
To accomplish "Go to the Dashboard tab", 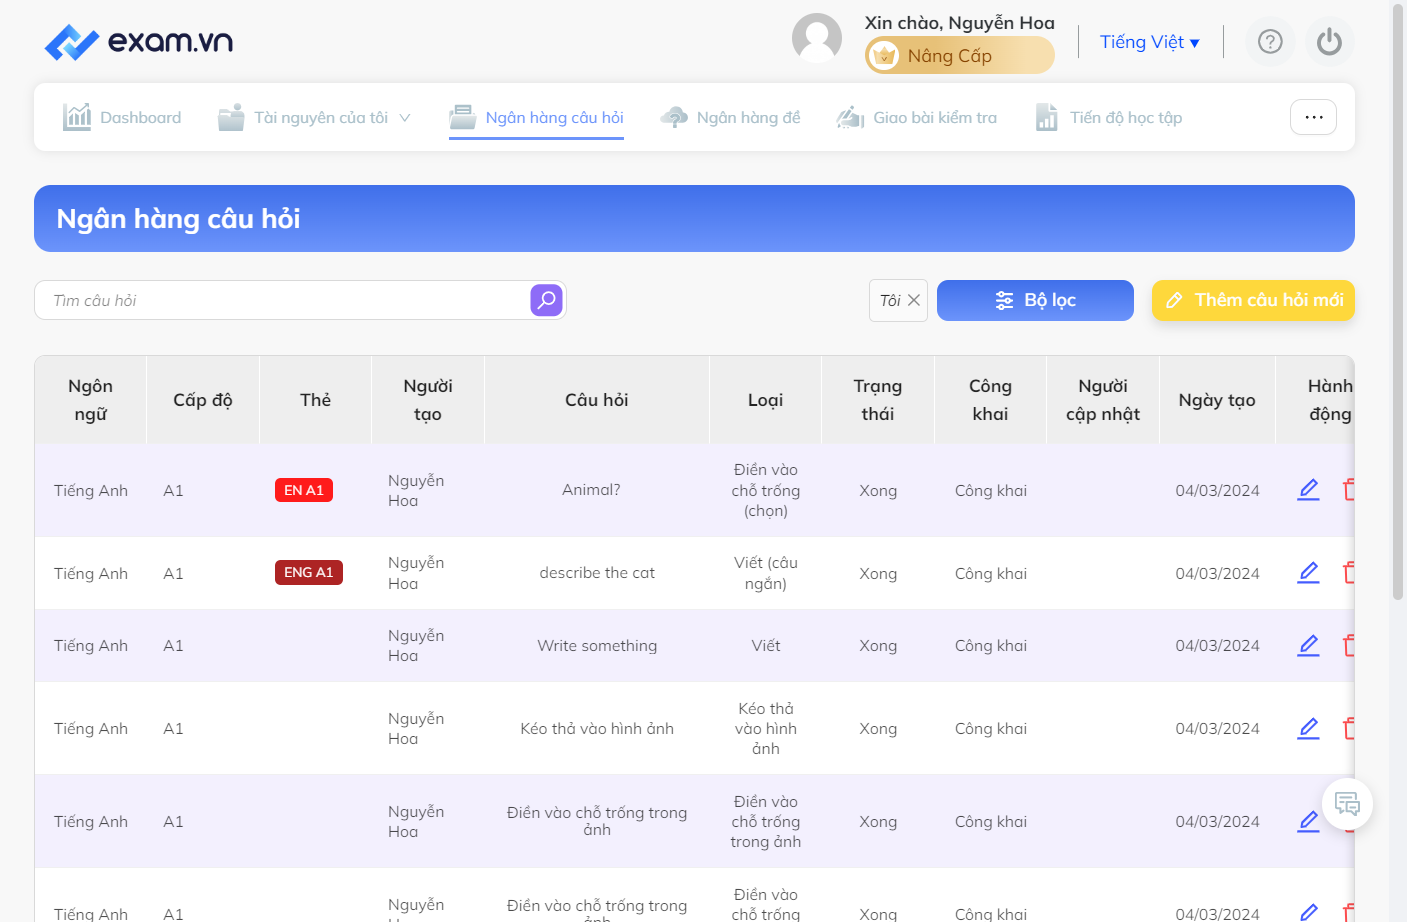I will point(122,118).
